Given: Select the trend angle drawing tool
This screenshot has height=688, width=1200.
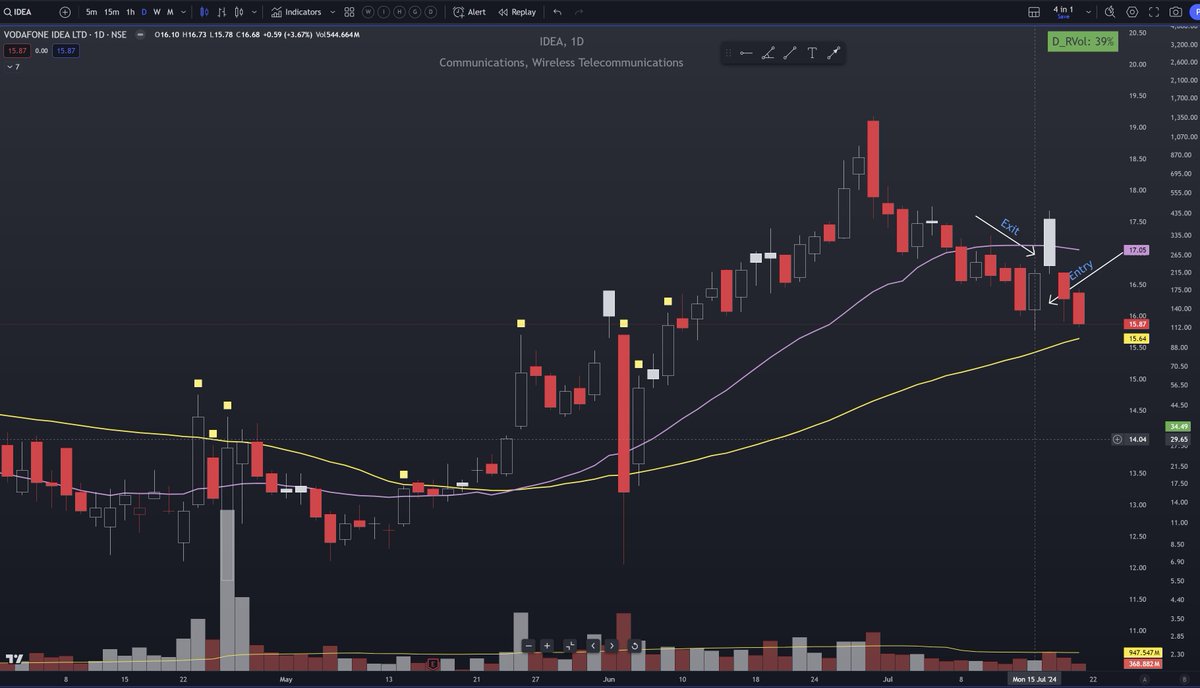Looking at the screenshot, I should (x=768, y=53).
